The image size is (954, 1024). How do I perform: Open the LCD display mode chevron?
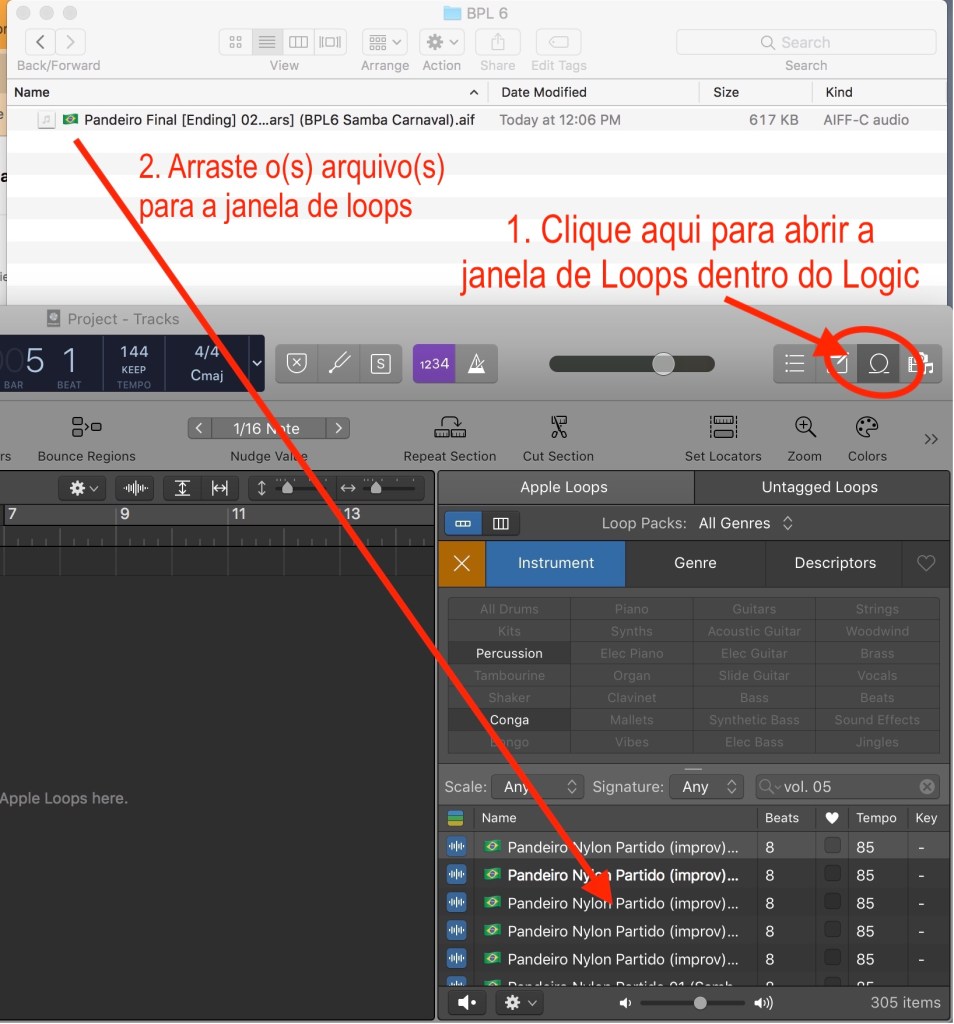(257, 363)
